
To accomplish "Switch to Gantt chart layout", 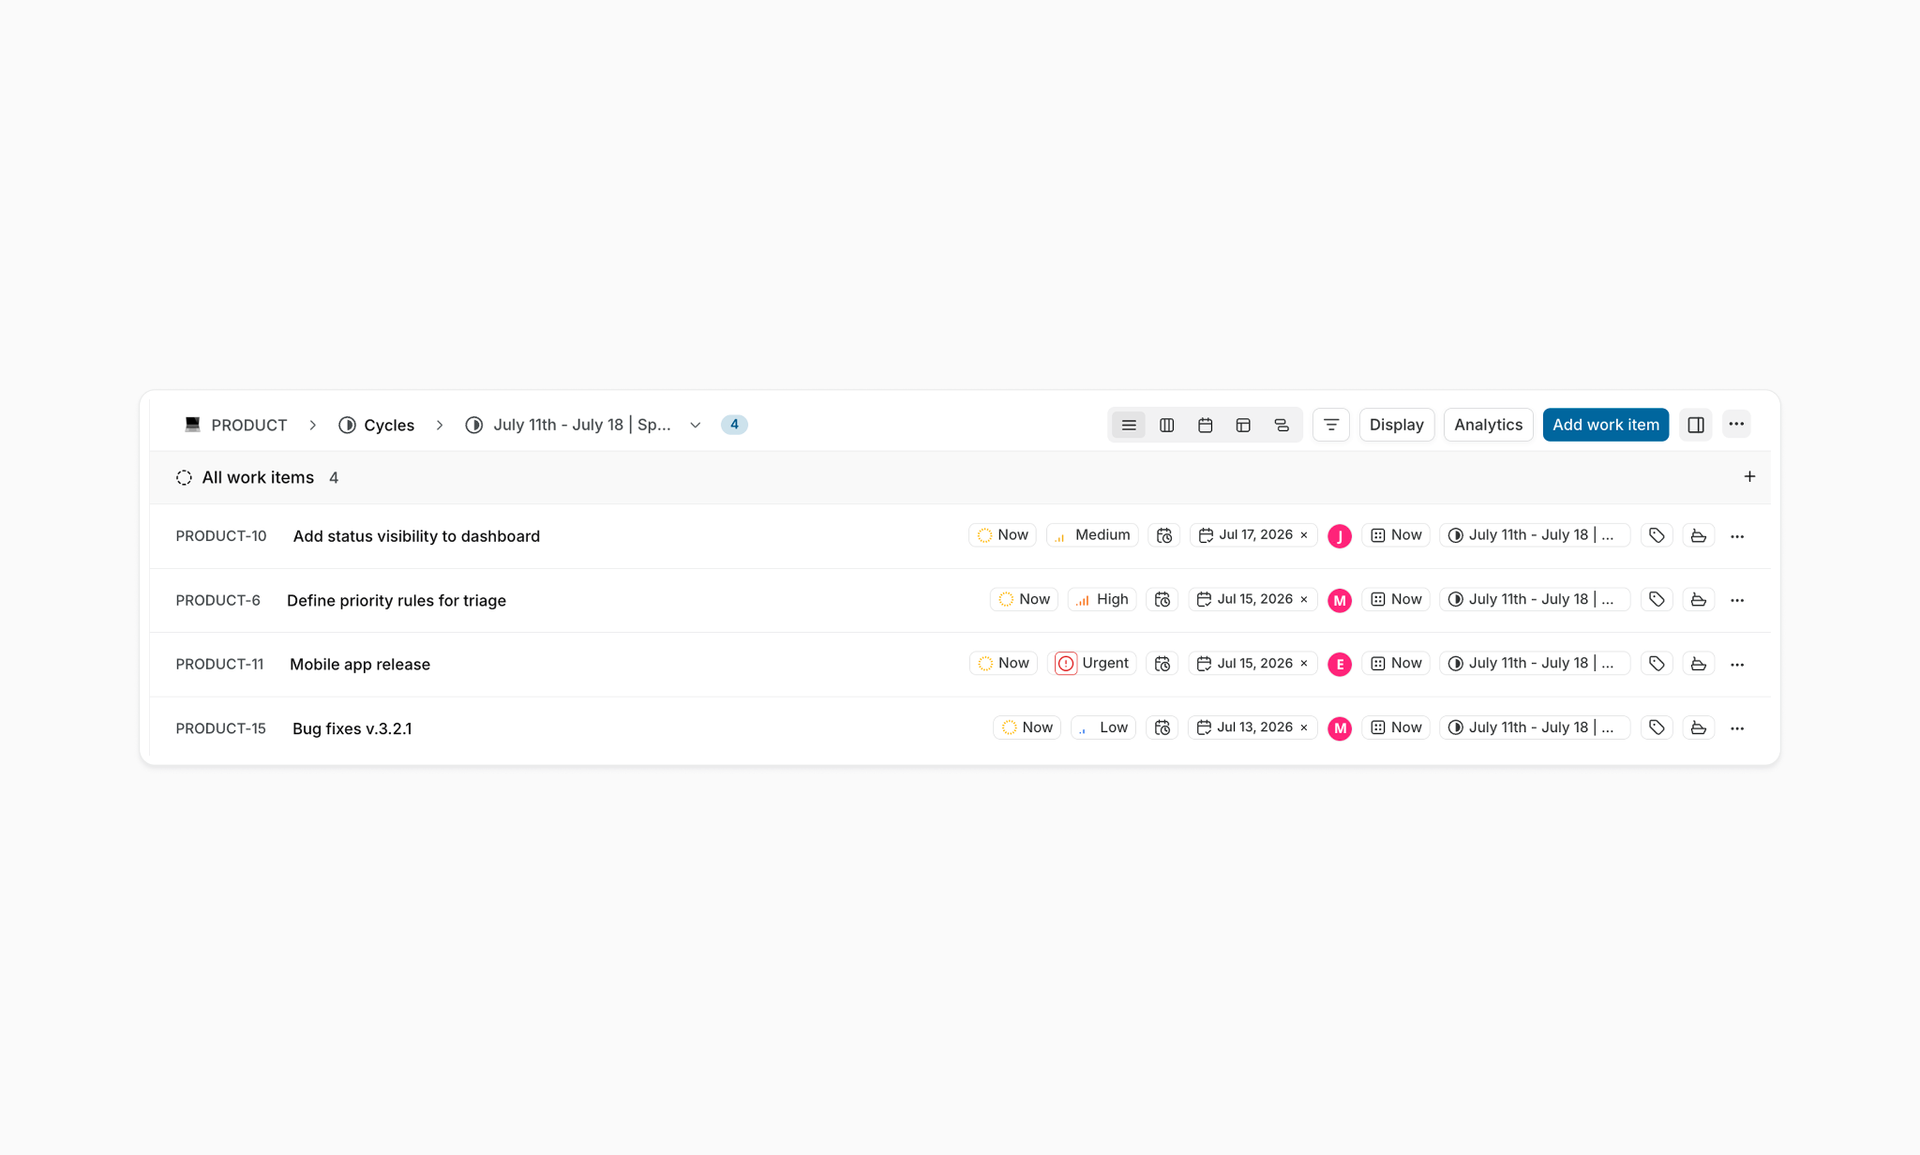I will tap(1281, 425).
